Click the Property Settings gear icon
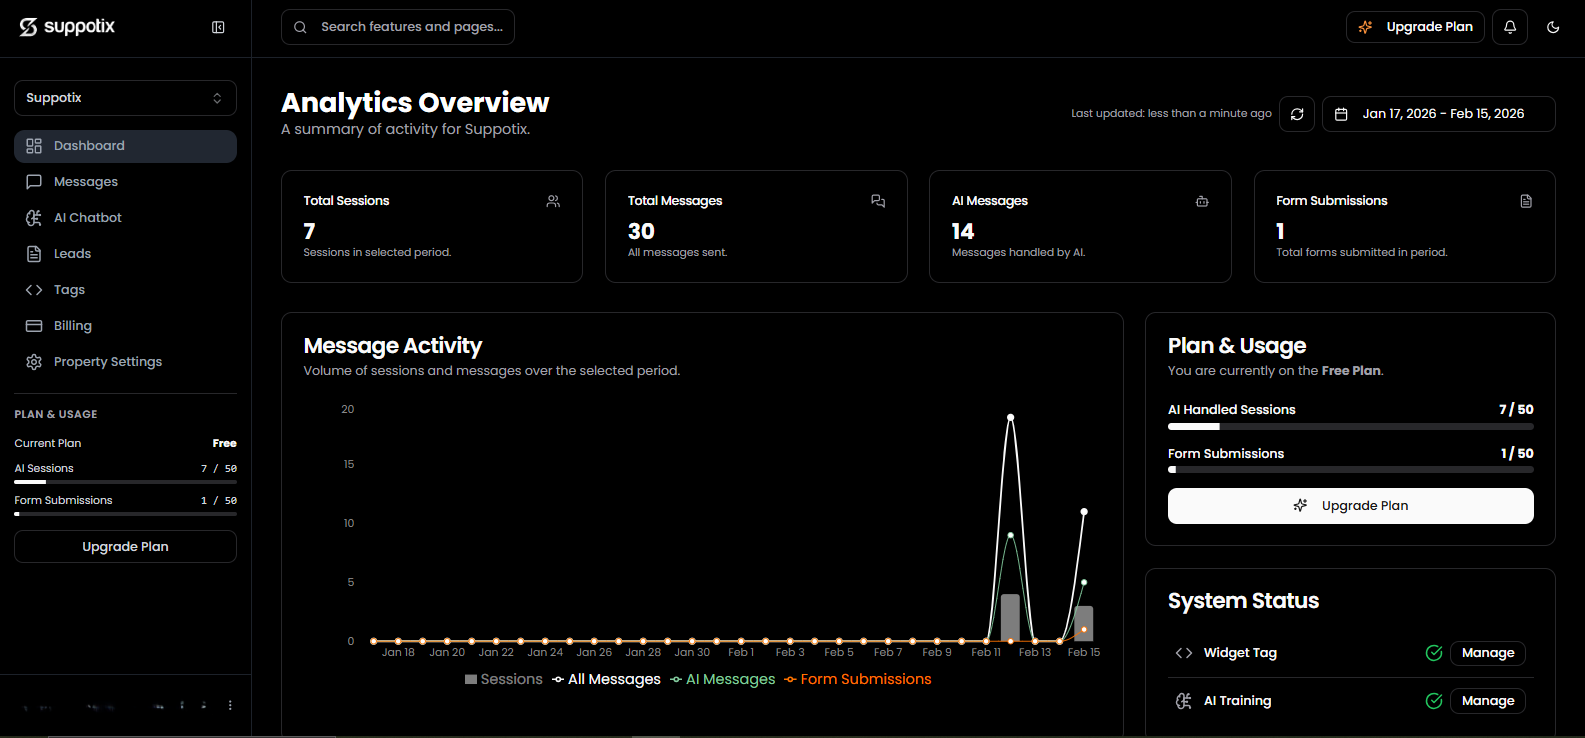This screenshot has width=1585, height=738. (x=34, y=362)
